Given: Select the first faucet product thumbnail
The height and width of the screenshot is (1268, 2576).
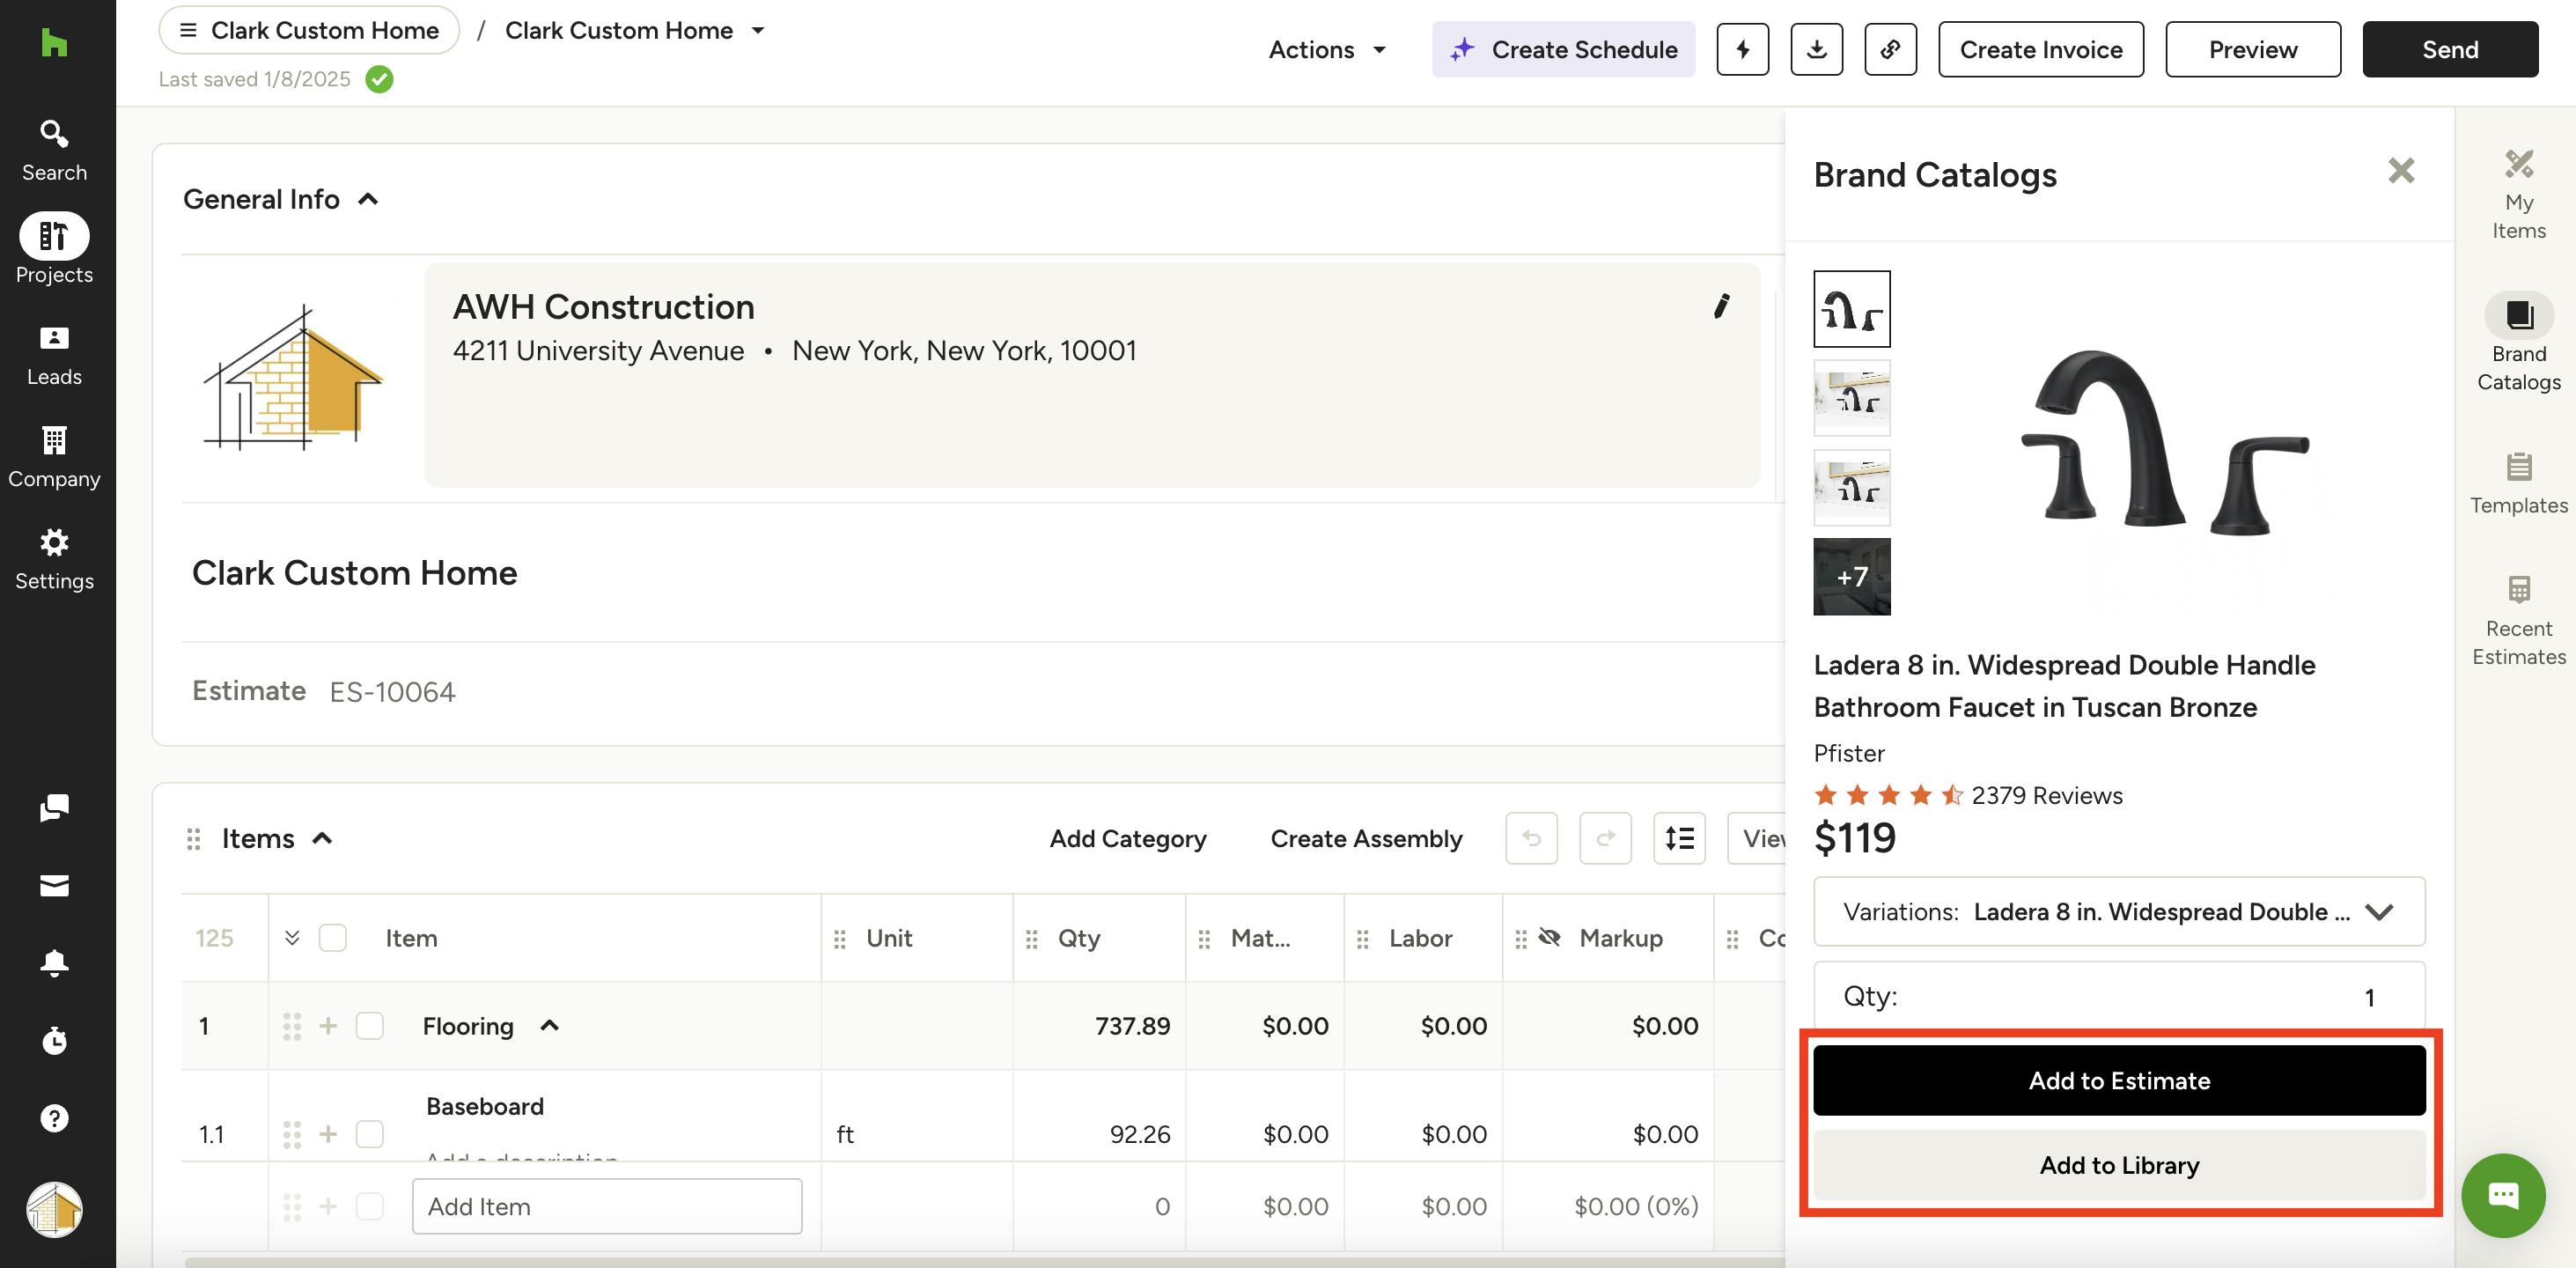Looking at the screenshot, I should point(1852,309).
